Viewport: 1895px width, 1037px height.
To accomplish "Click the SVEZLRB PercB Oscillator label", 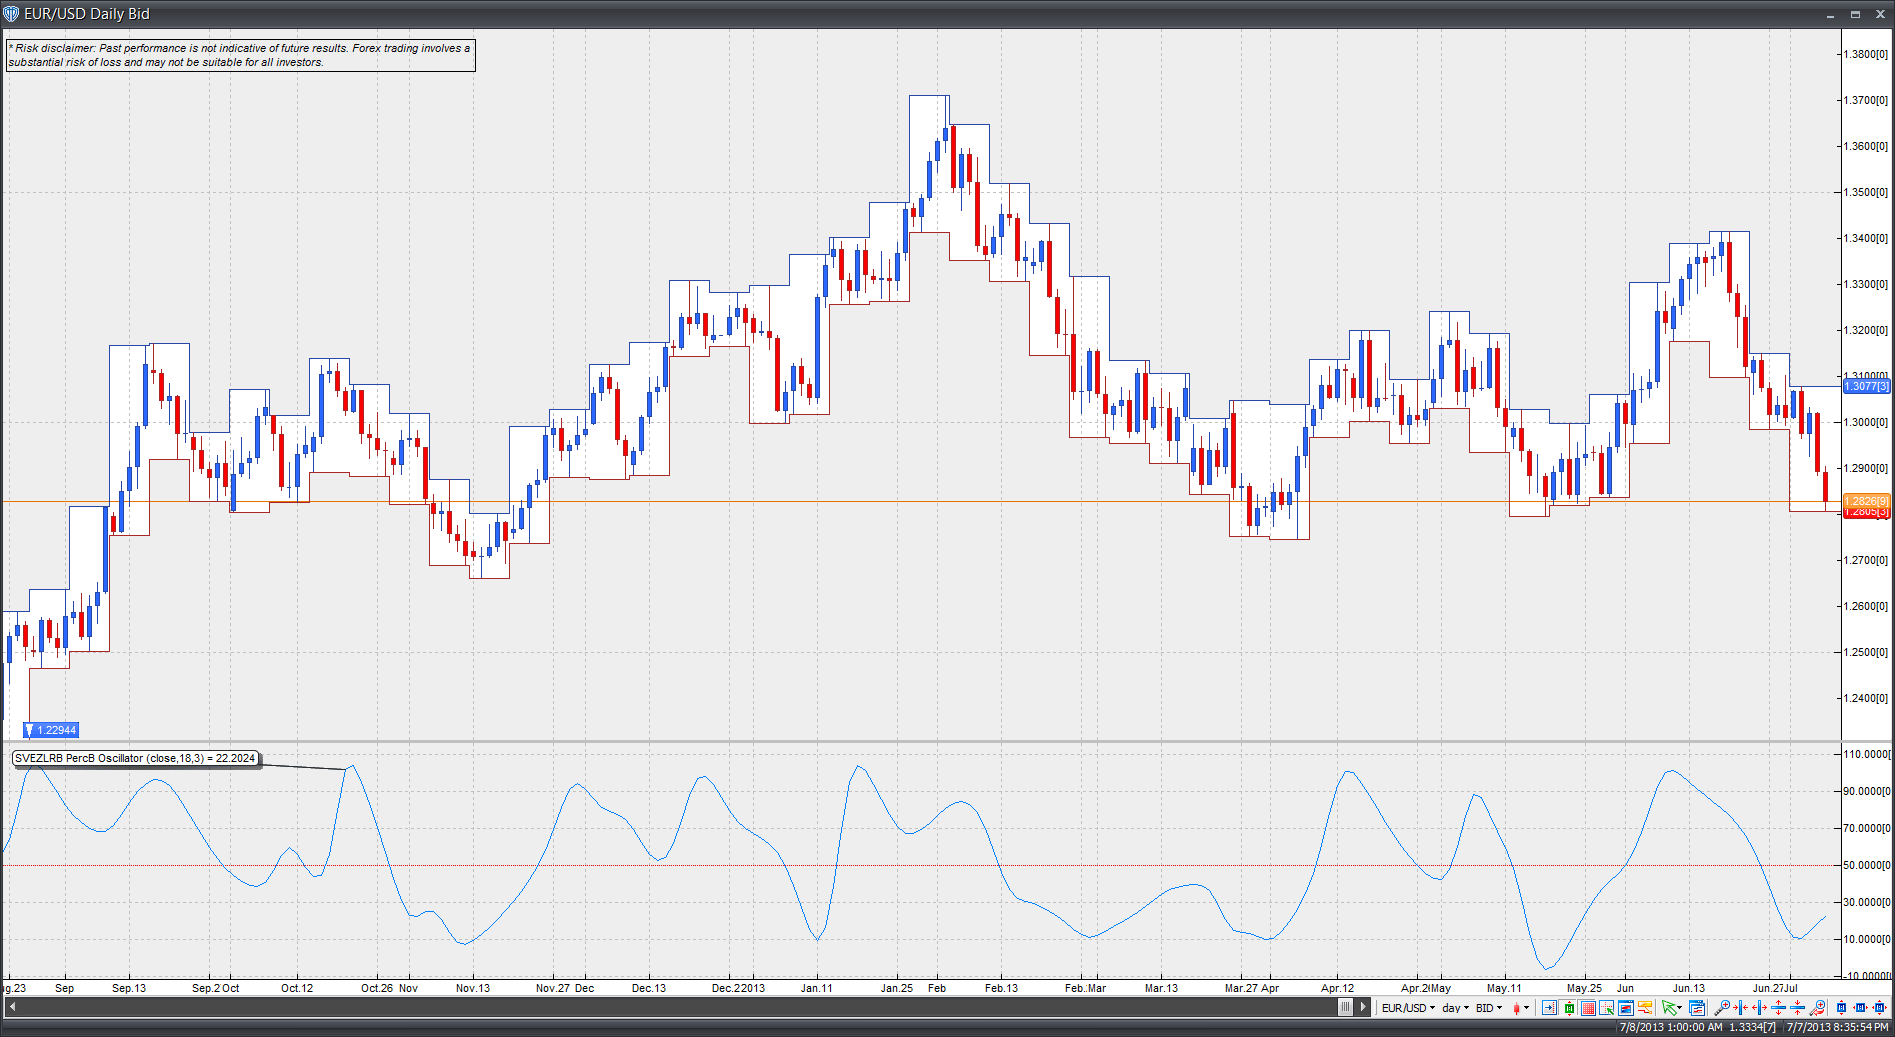I will (135, 758).
